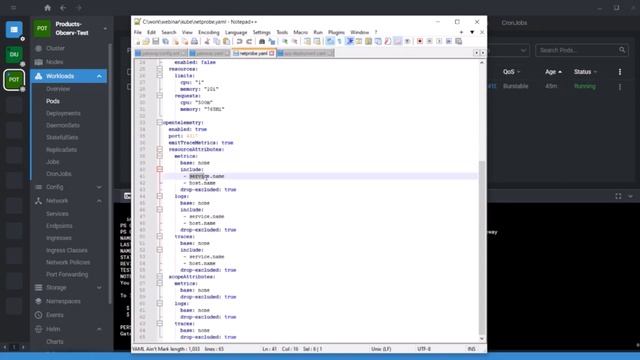Collapse the logs fold marker at line 44
Screen dimensions: 640x360
(x=160, y=196)
